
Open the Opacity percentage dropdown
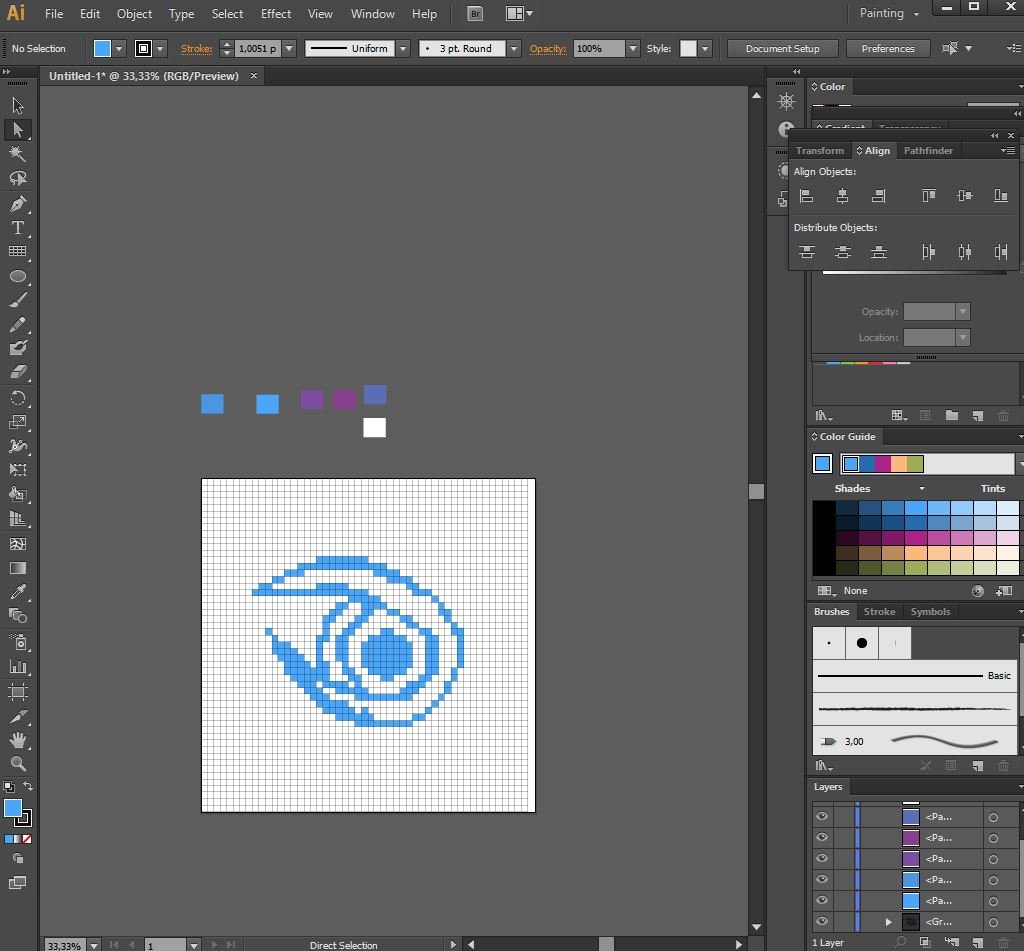click(x=632, y=48)
